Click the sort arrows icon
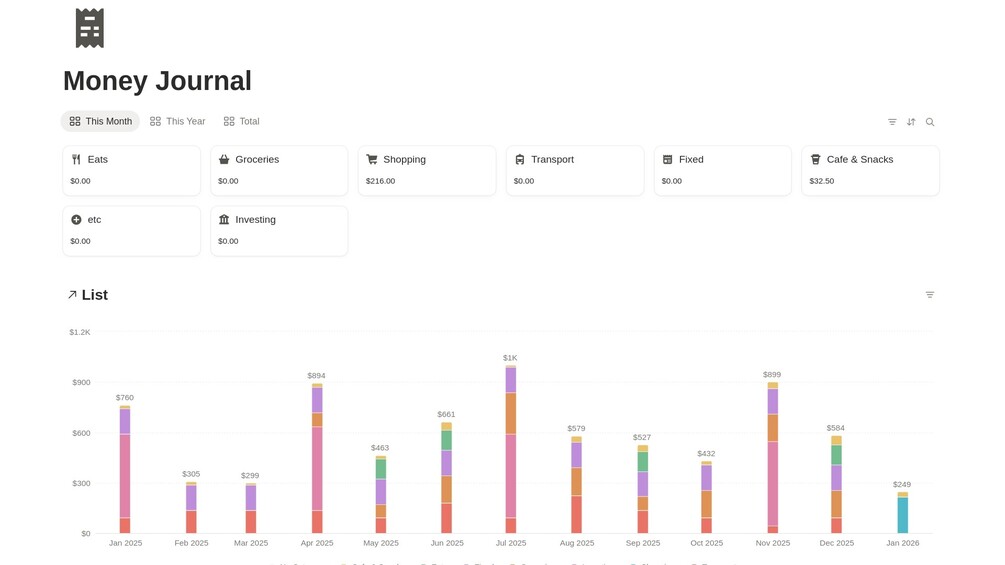The height and width of the screenshot is (565, 1005). click(911, 122)
